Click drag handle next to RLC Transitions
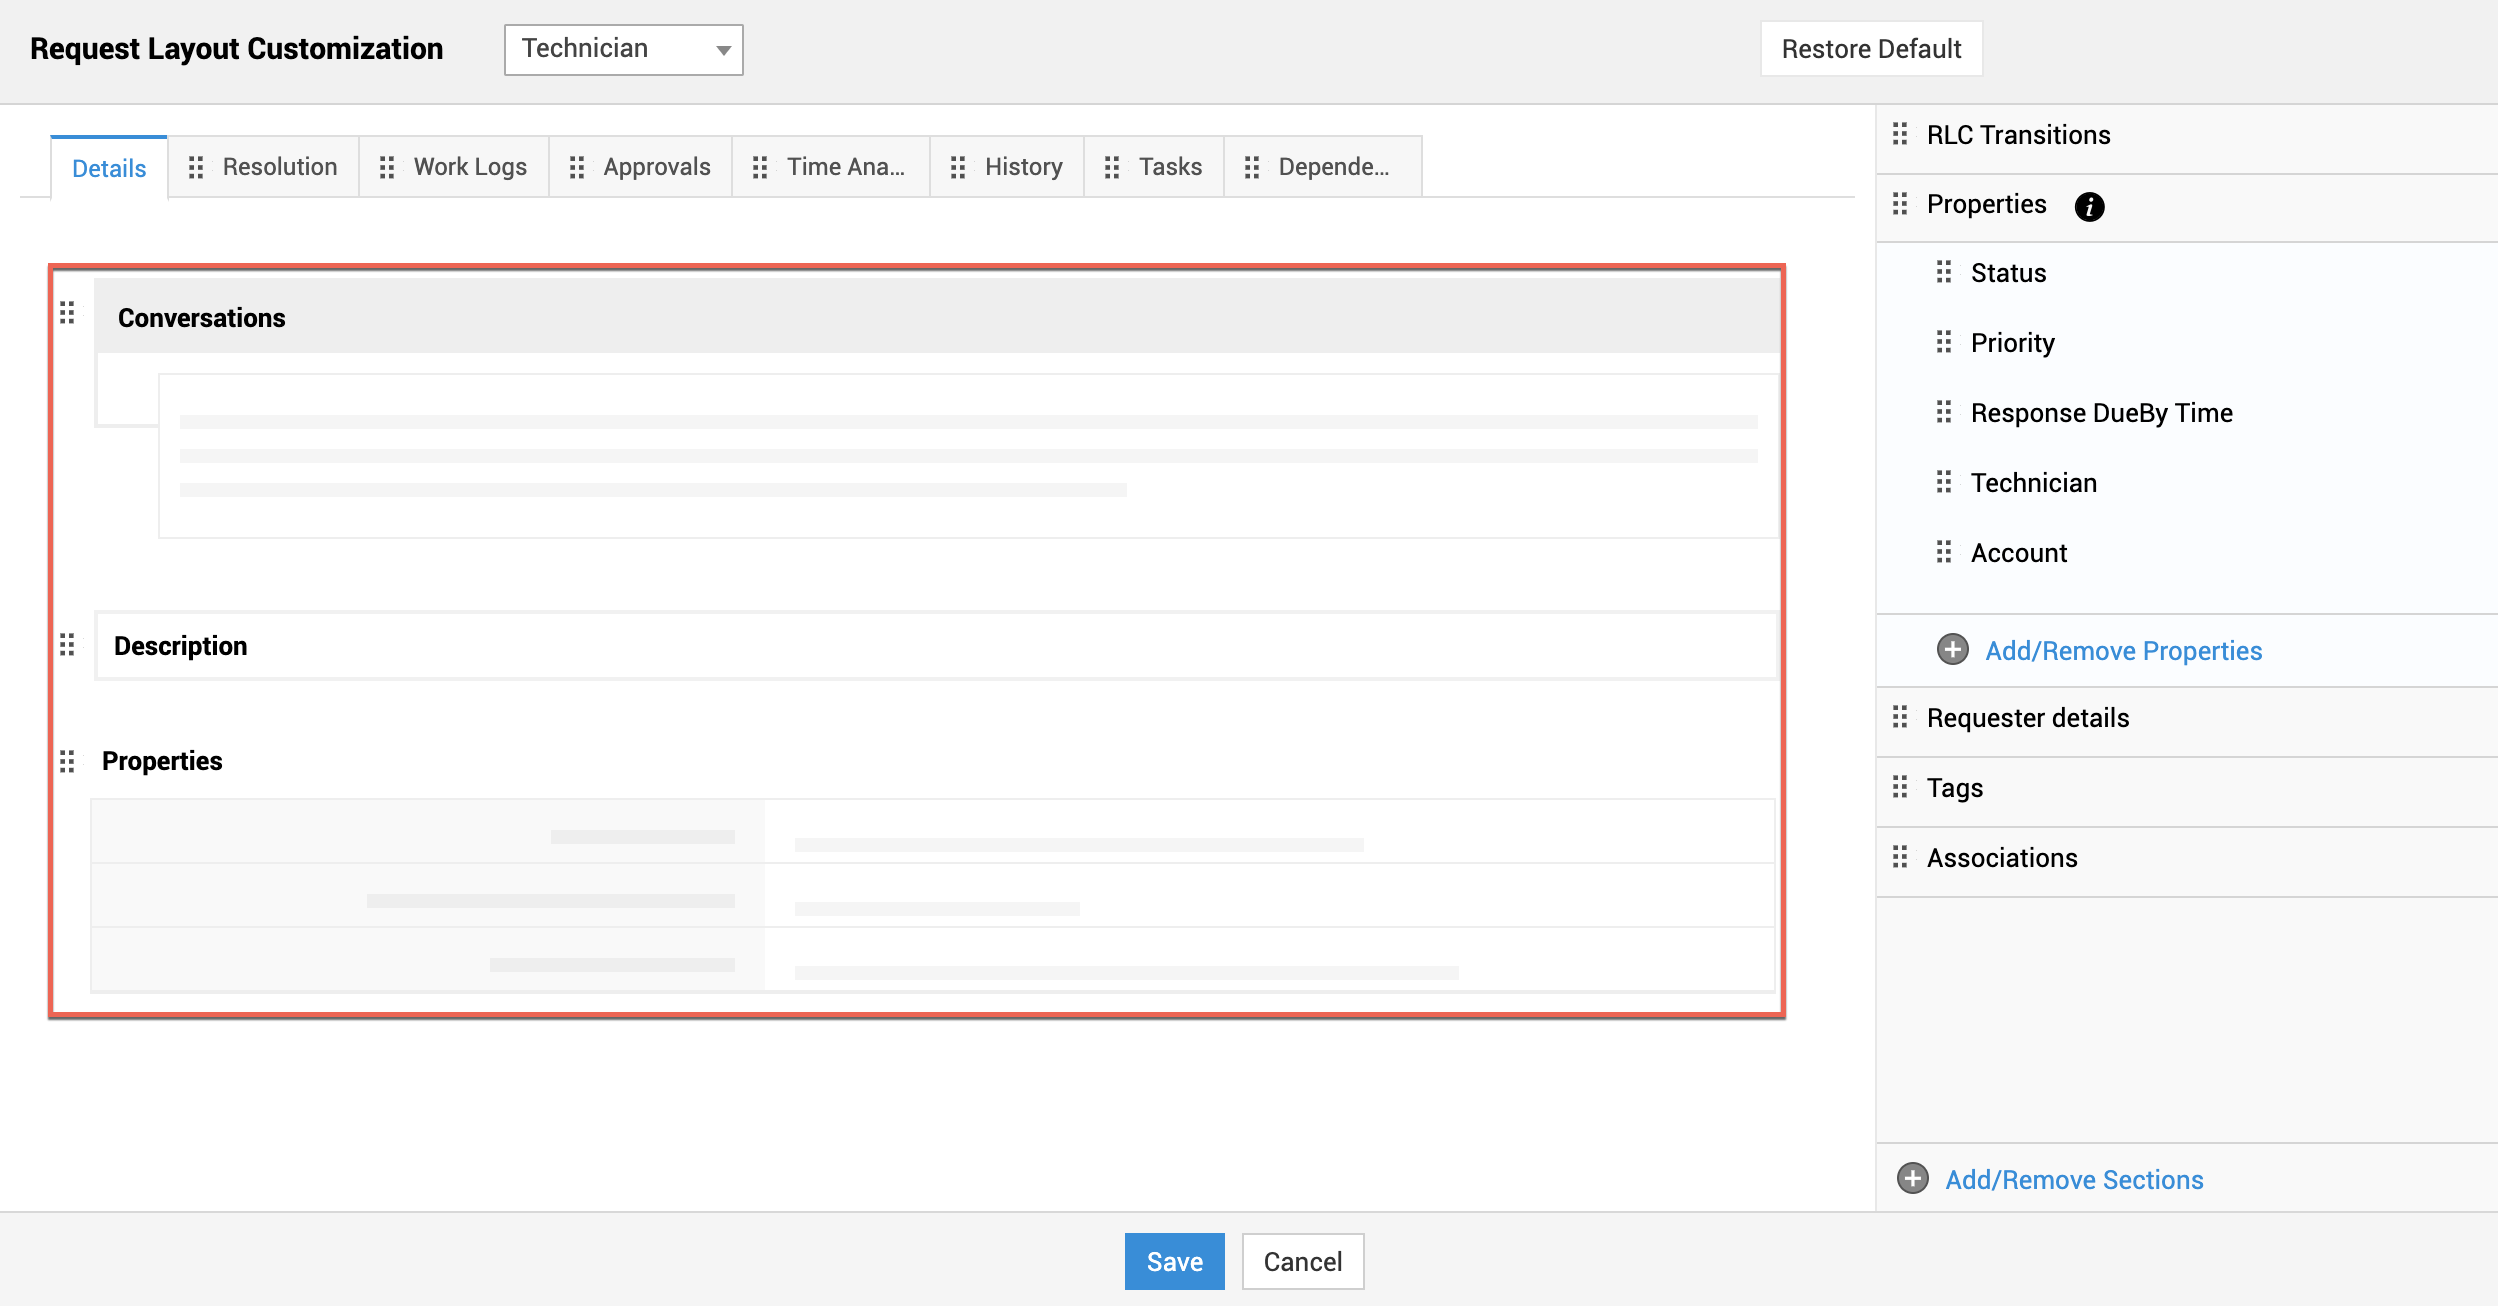2498x1306 pixels. [1899, 134]
